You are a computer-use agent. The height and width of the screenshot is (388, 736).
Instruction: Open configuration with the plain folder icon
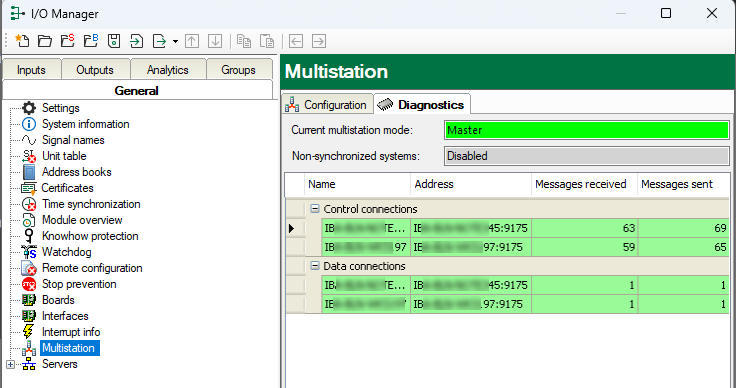(x=45, y=41)
